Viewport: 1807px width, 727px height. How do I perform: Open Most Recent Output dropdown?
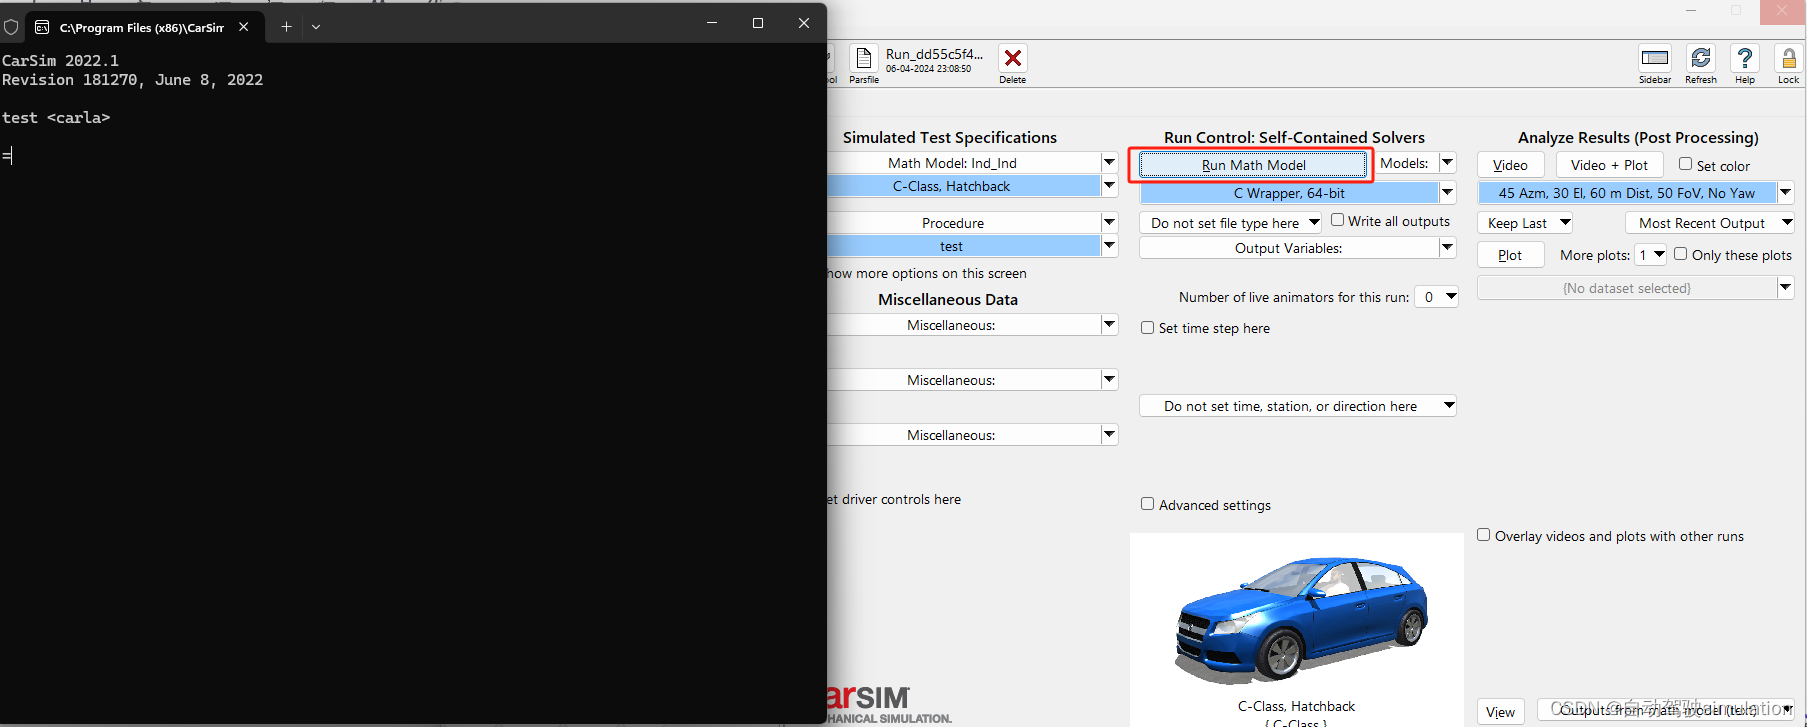1710,223
